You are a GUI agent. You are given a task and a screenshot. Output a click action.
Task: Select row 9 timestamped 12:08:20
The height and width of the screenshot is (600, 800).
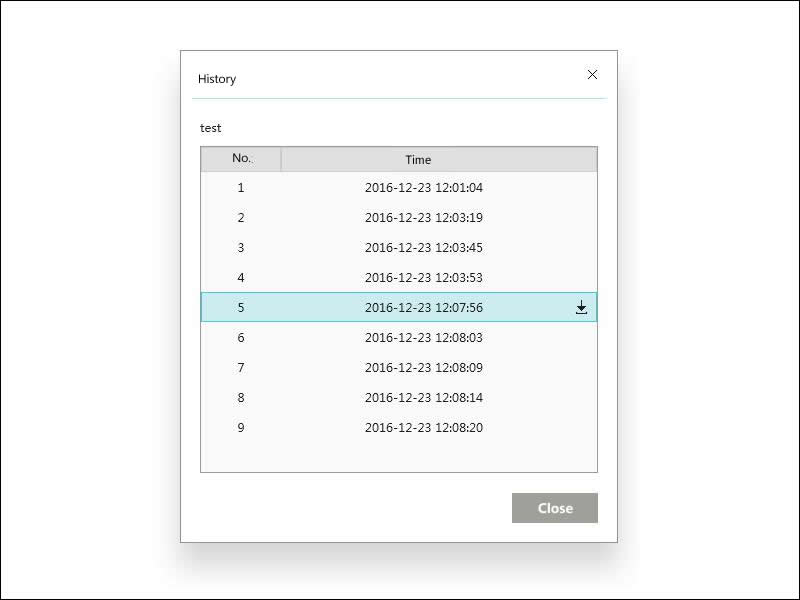[x=398, y=428]
